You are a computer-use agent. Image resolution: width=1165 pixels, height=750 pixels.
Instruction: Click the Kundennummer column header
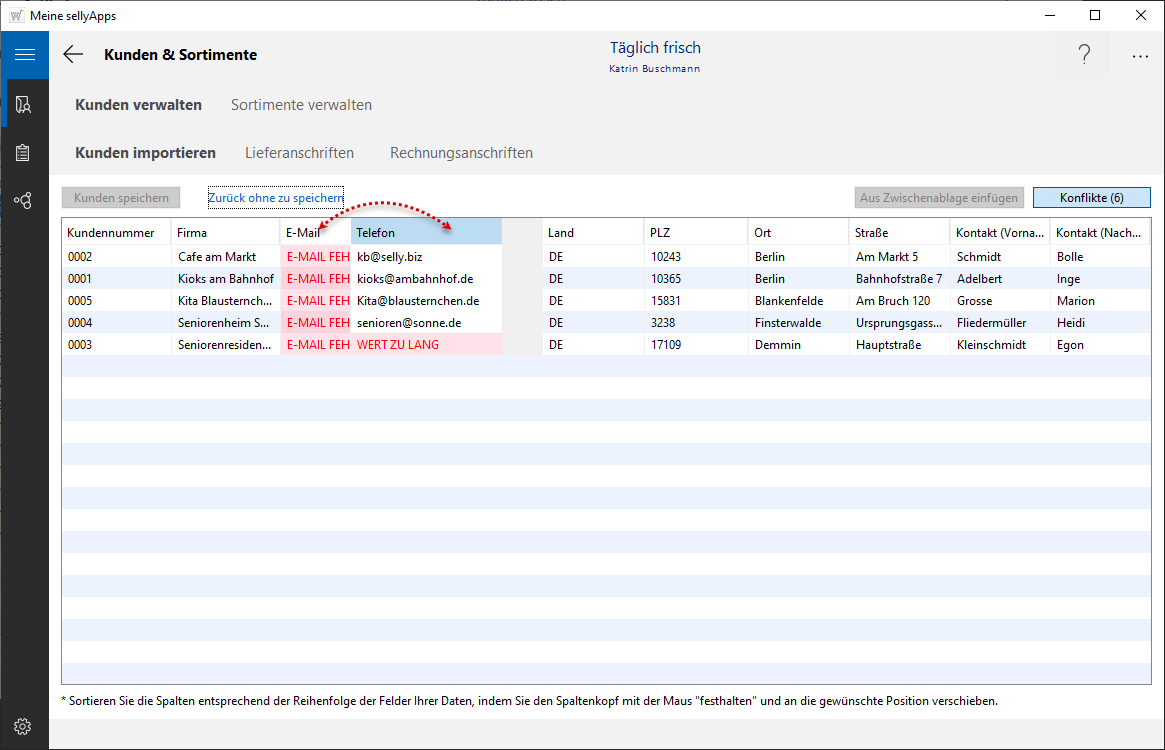(115, 232)
